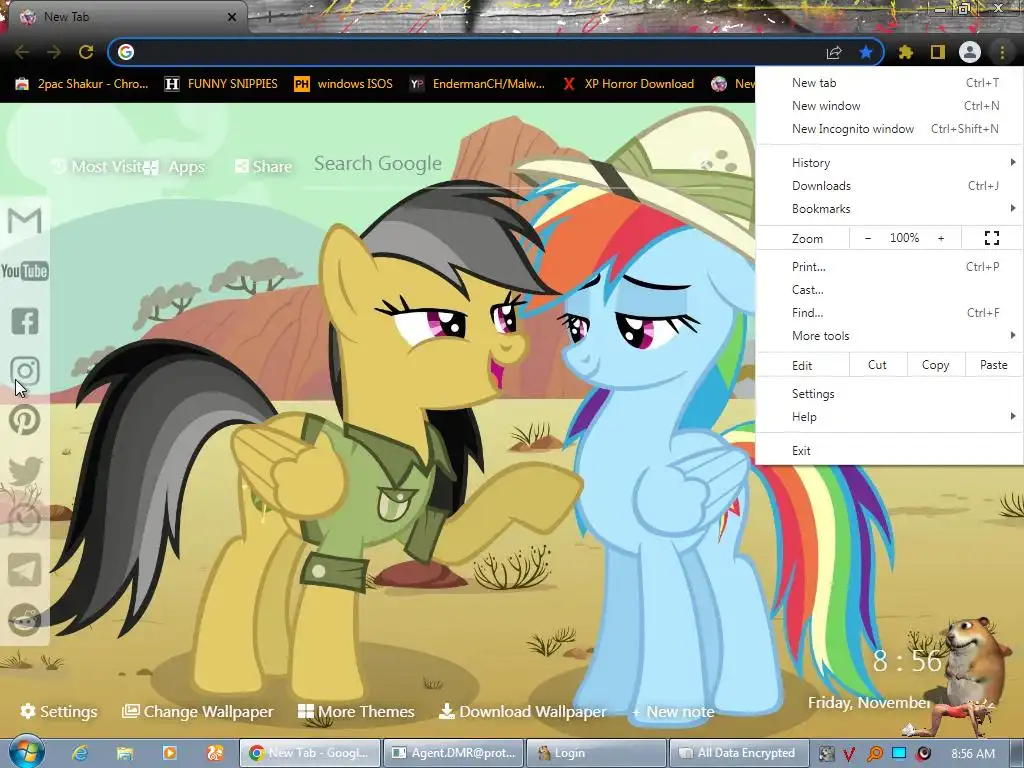This screenshot has height=768, width=1024.
Task: Open the Windows Start orb
Action: pos(26,752)
